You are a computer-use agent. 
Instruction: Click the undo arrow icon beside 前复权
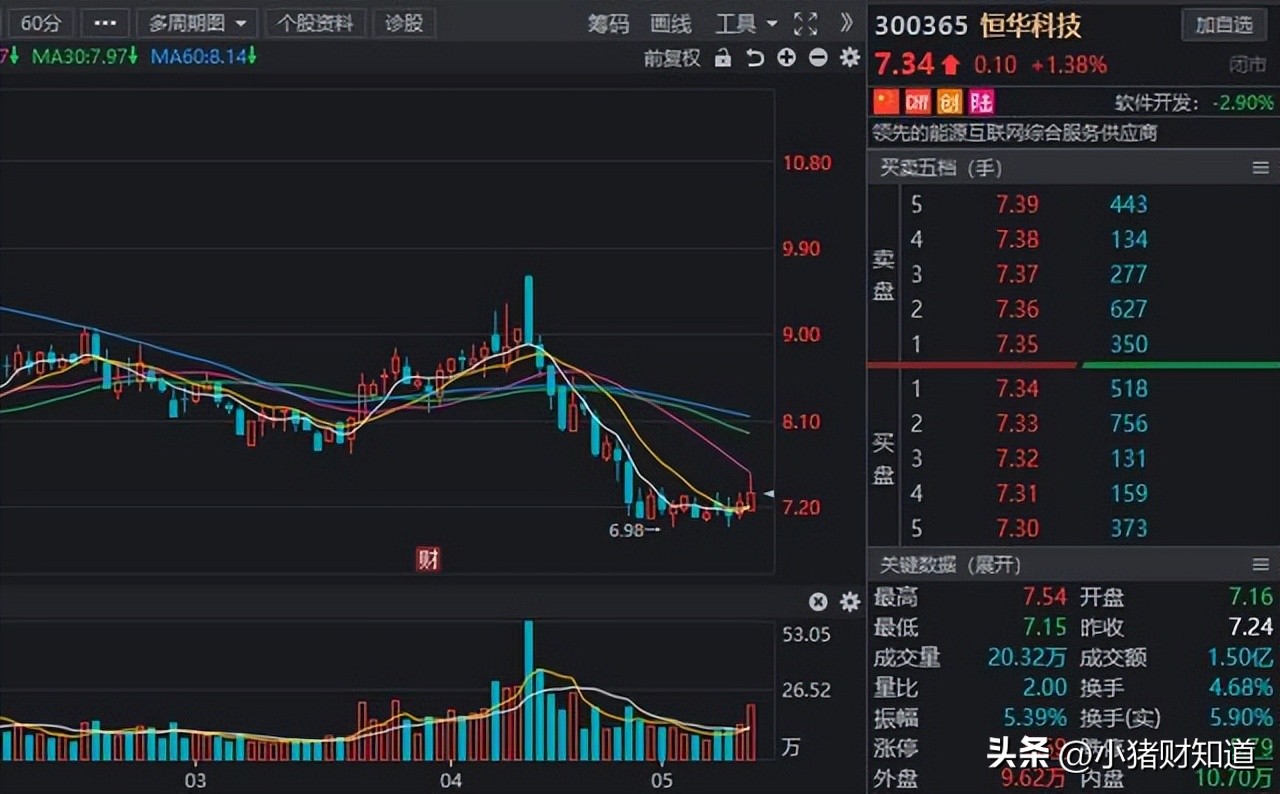(x=755, y=58)
